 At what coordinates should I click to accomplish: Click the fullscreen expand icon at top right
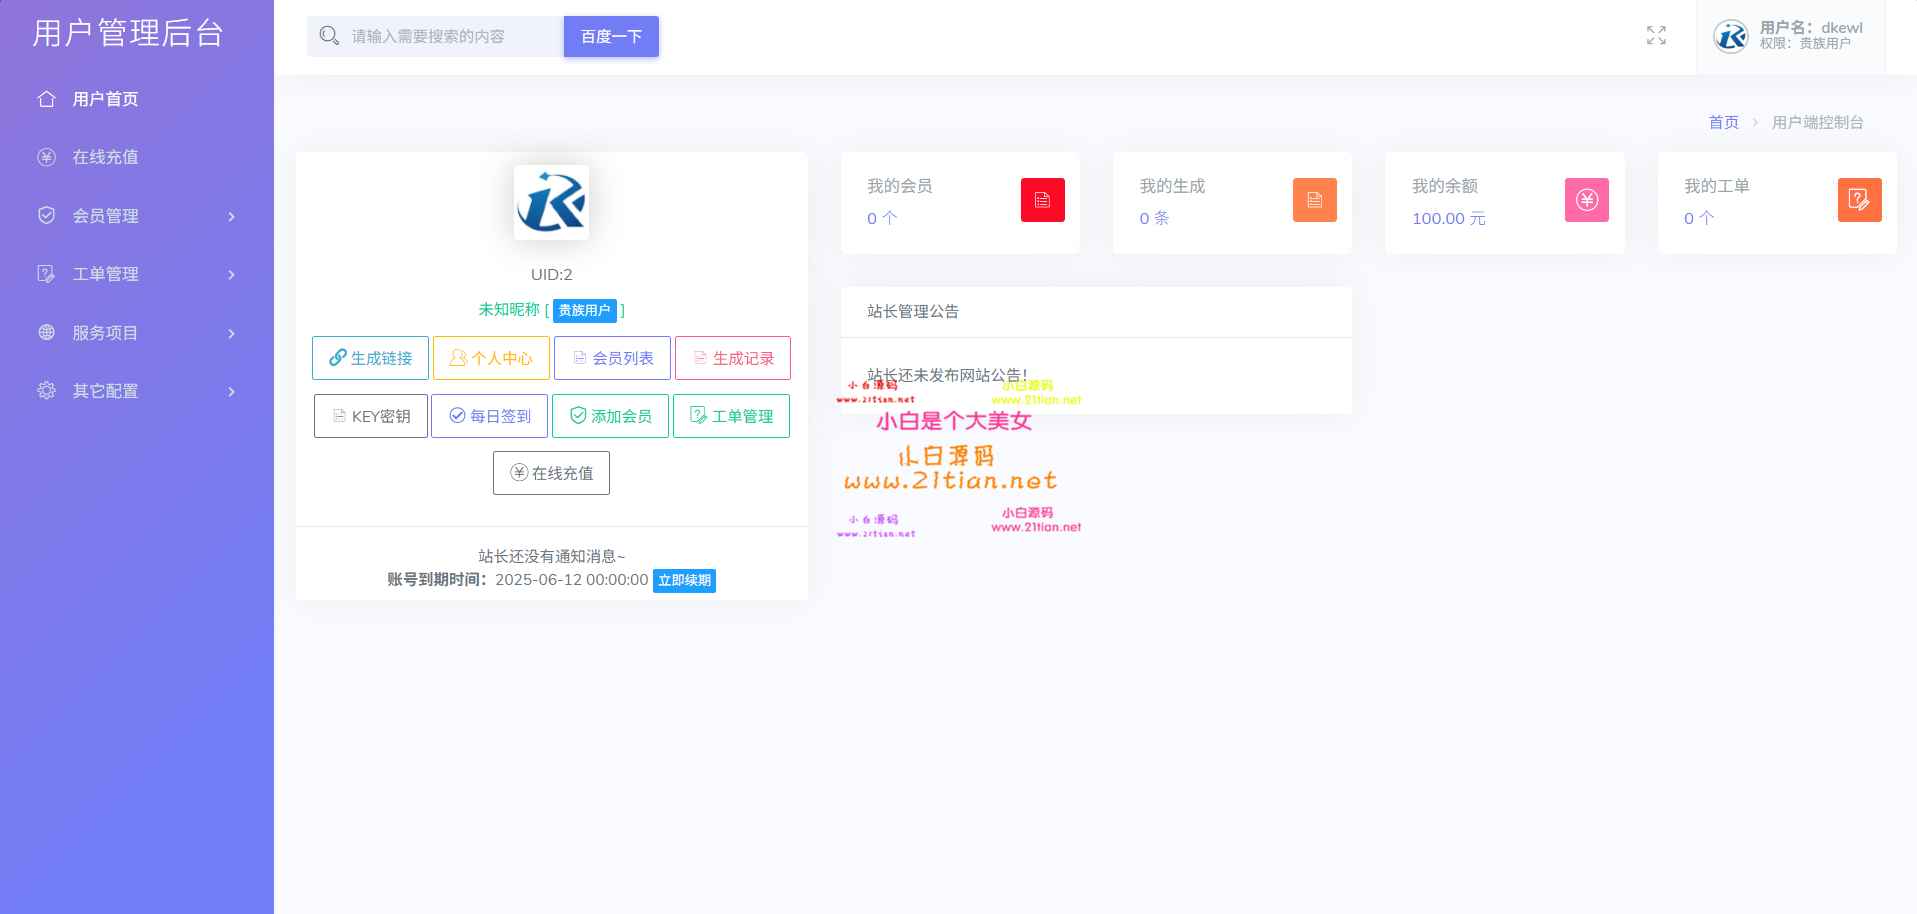[x=1655, y=35]
